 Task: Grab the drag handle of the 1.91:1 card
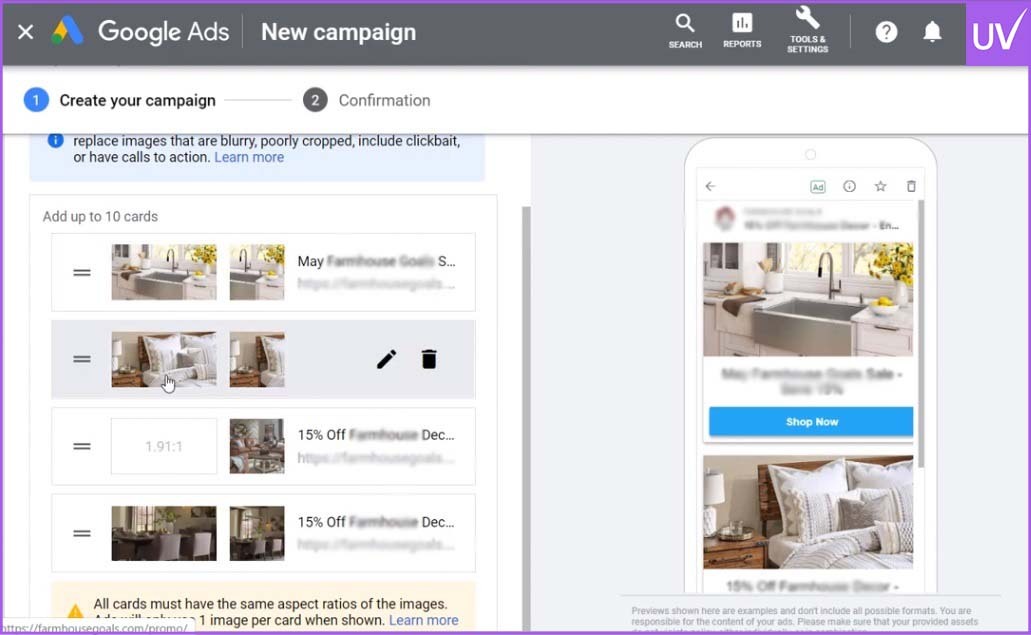click(x=82, y=446)
